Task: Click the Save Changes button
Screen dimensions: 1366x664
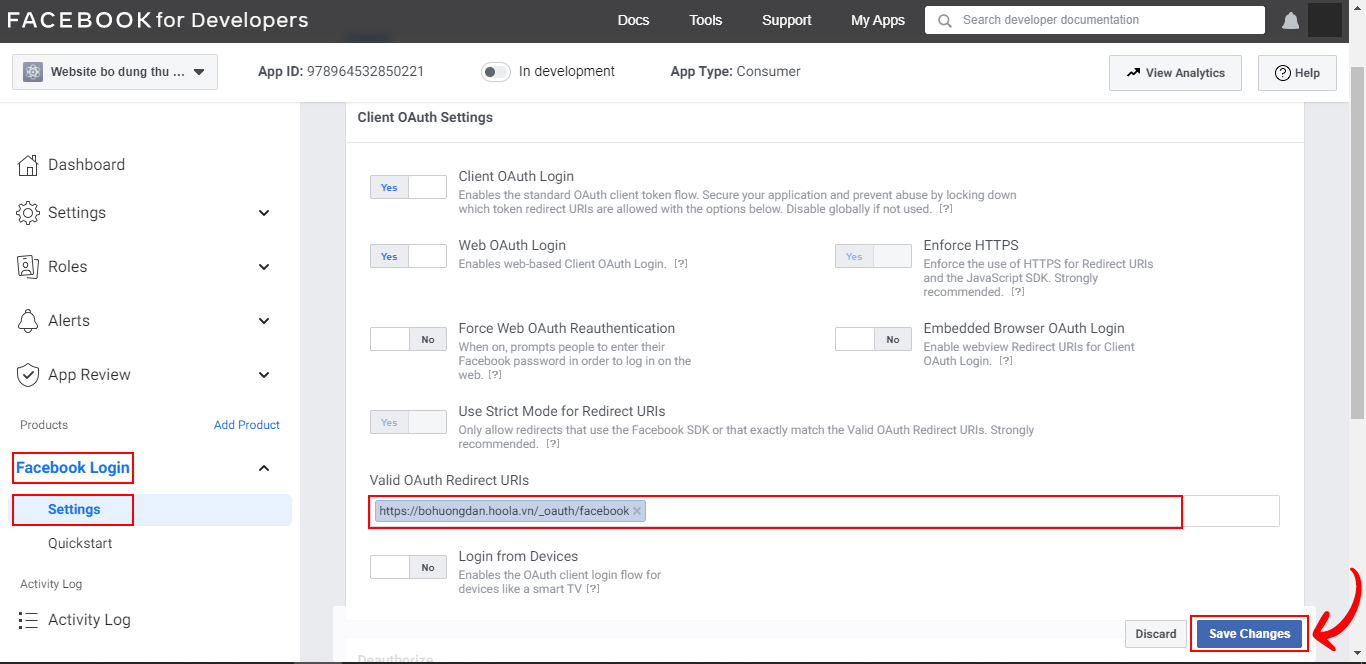Action: point(1249,634)
